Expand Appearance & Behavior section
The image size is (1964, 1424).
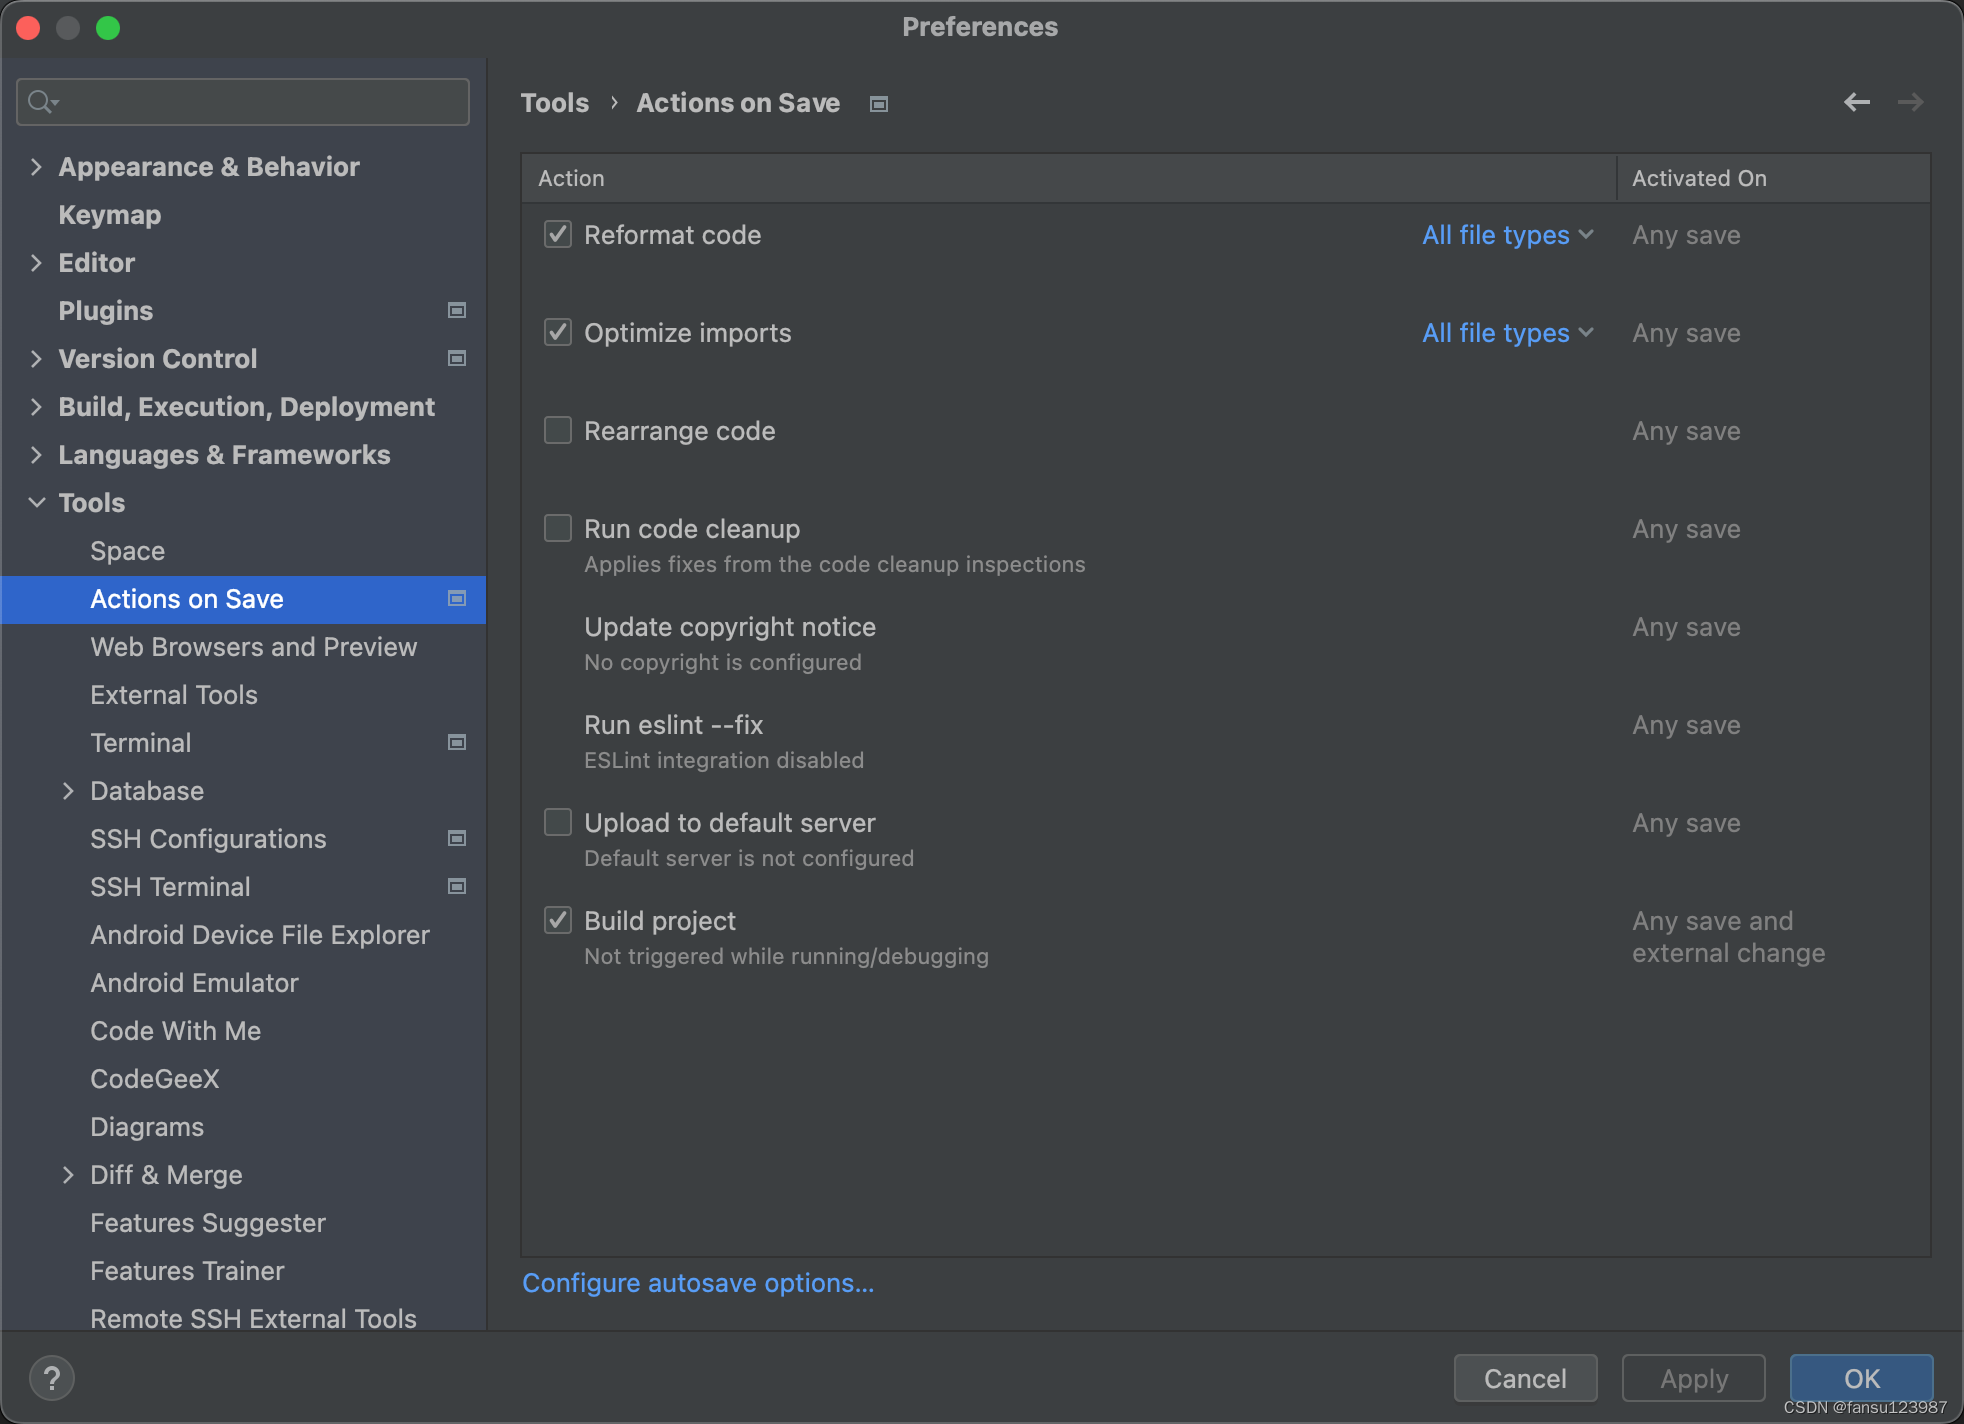[36, 166]
